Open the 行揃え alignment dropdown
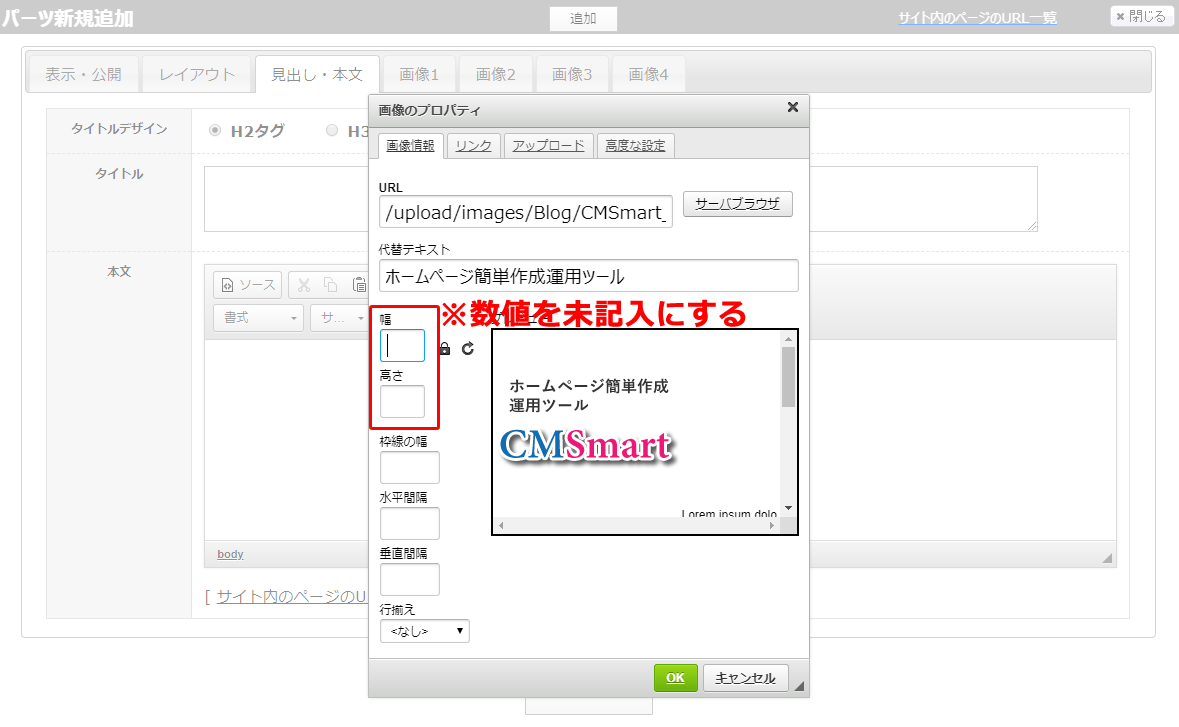The image size is (1179, 727). tap(425, 631)
